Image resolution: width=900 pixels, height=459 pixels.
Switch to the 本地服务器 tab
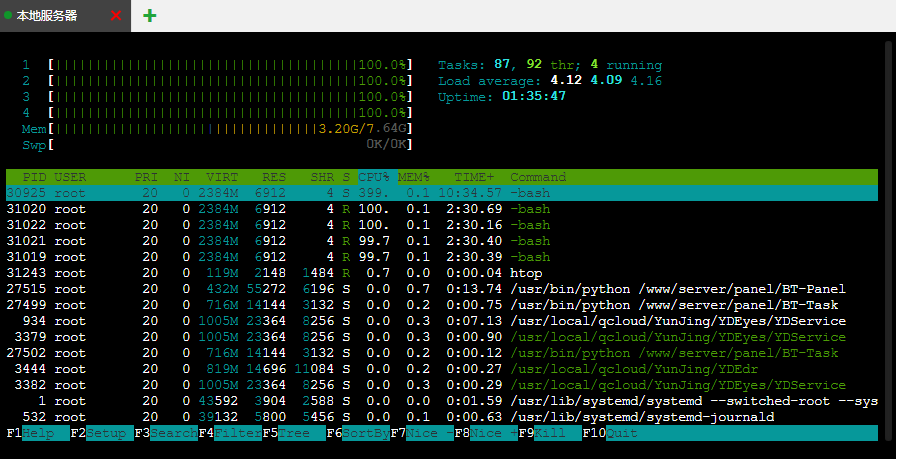click(x=65, y=15)
